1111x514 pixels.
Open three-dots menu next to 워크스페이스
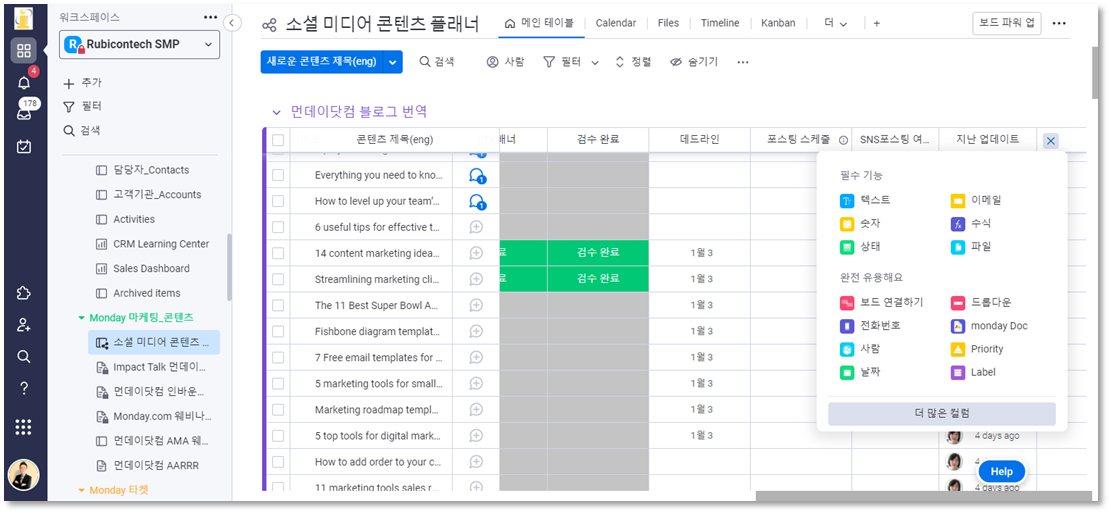(210, 17)
